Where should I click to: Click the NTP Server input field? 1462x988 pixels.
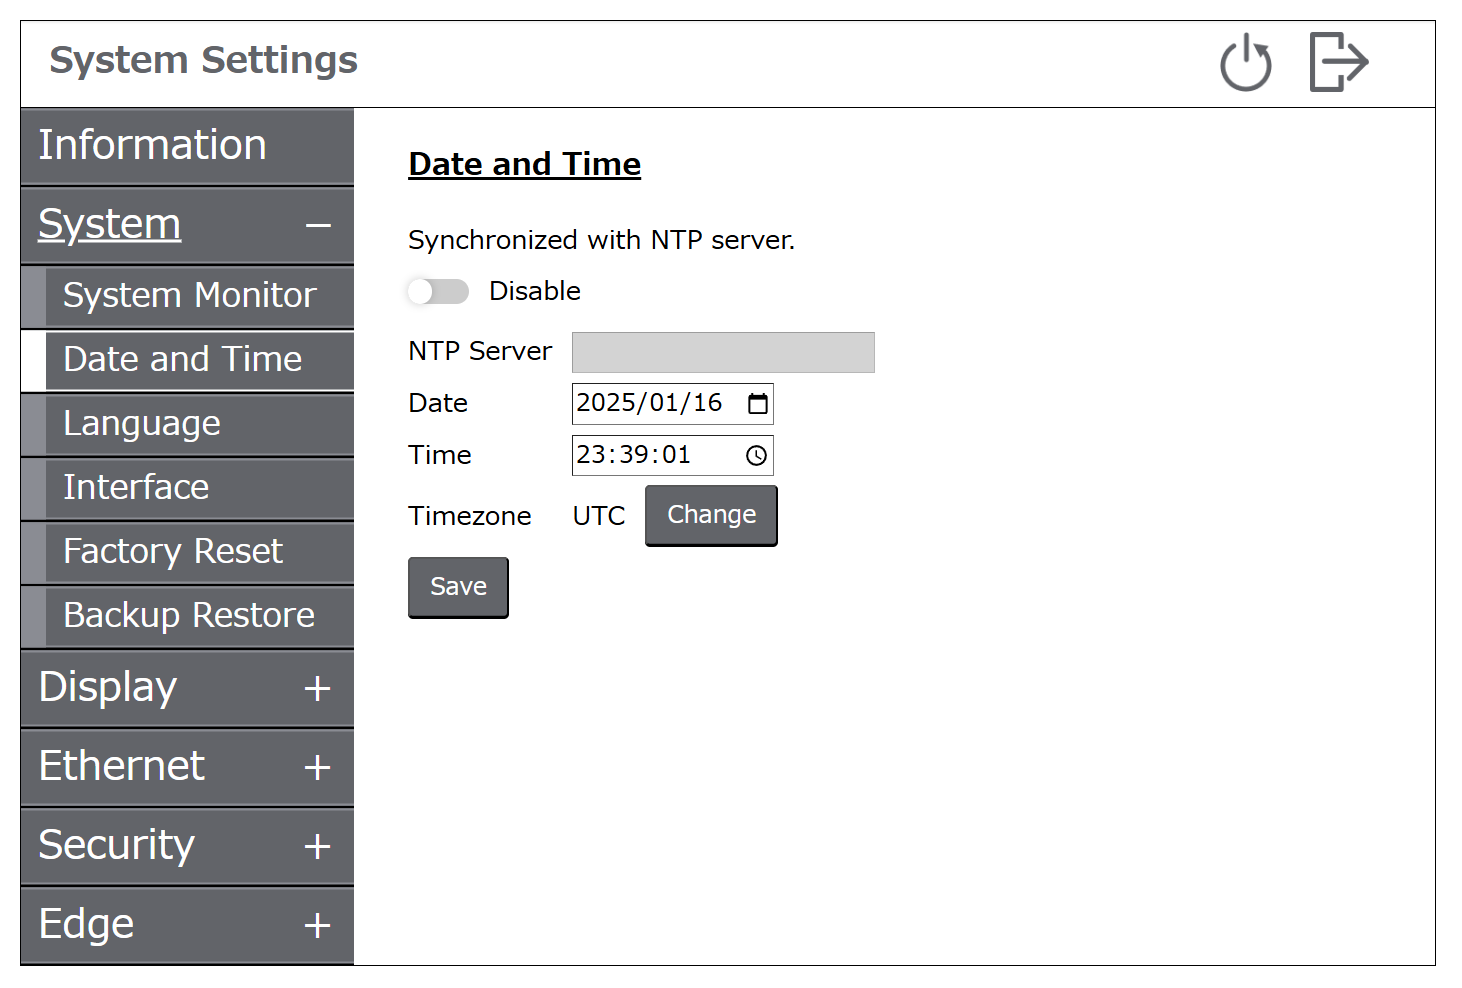tap(723, 352)
